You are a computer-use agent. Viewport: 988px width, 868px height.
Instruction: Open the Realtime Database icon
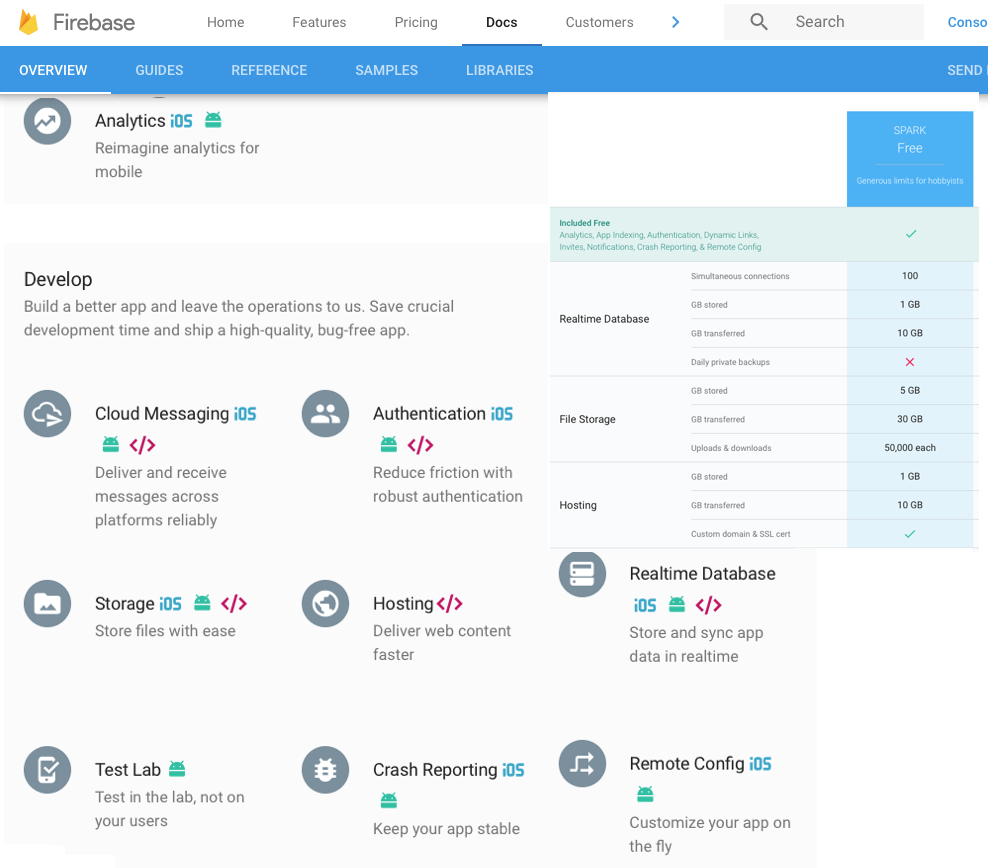click(x=582, y=574)
